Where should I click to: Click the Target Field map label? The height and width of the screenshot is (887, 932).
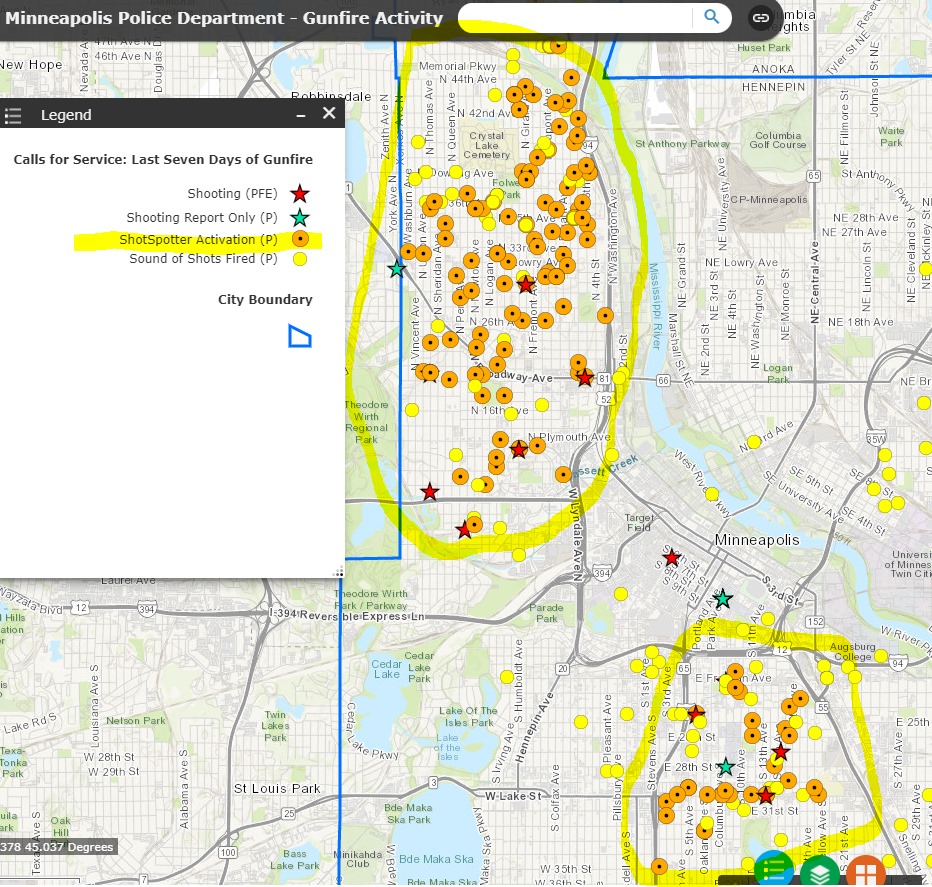coord(640,523)
